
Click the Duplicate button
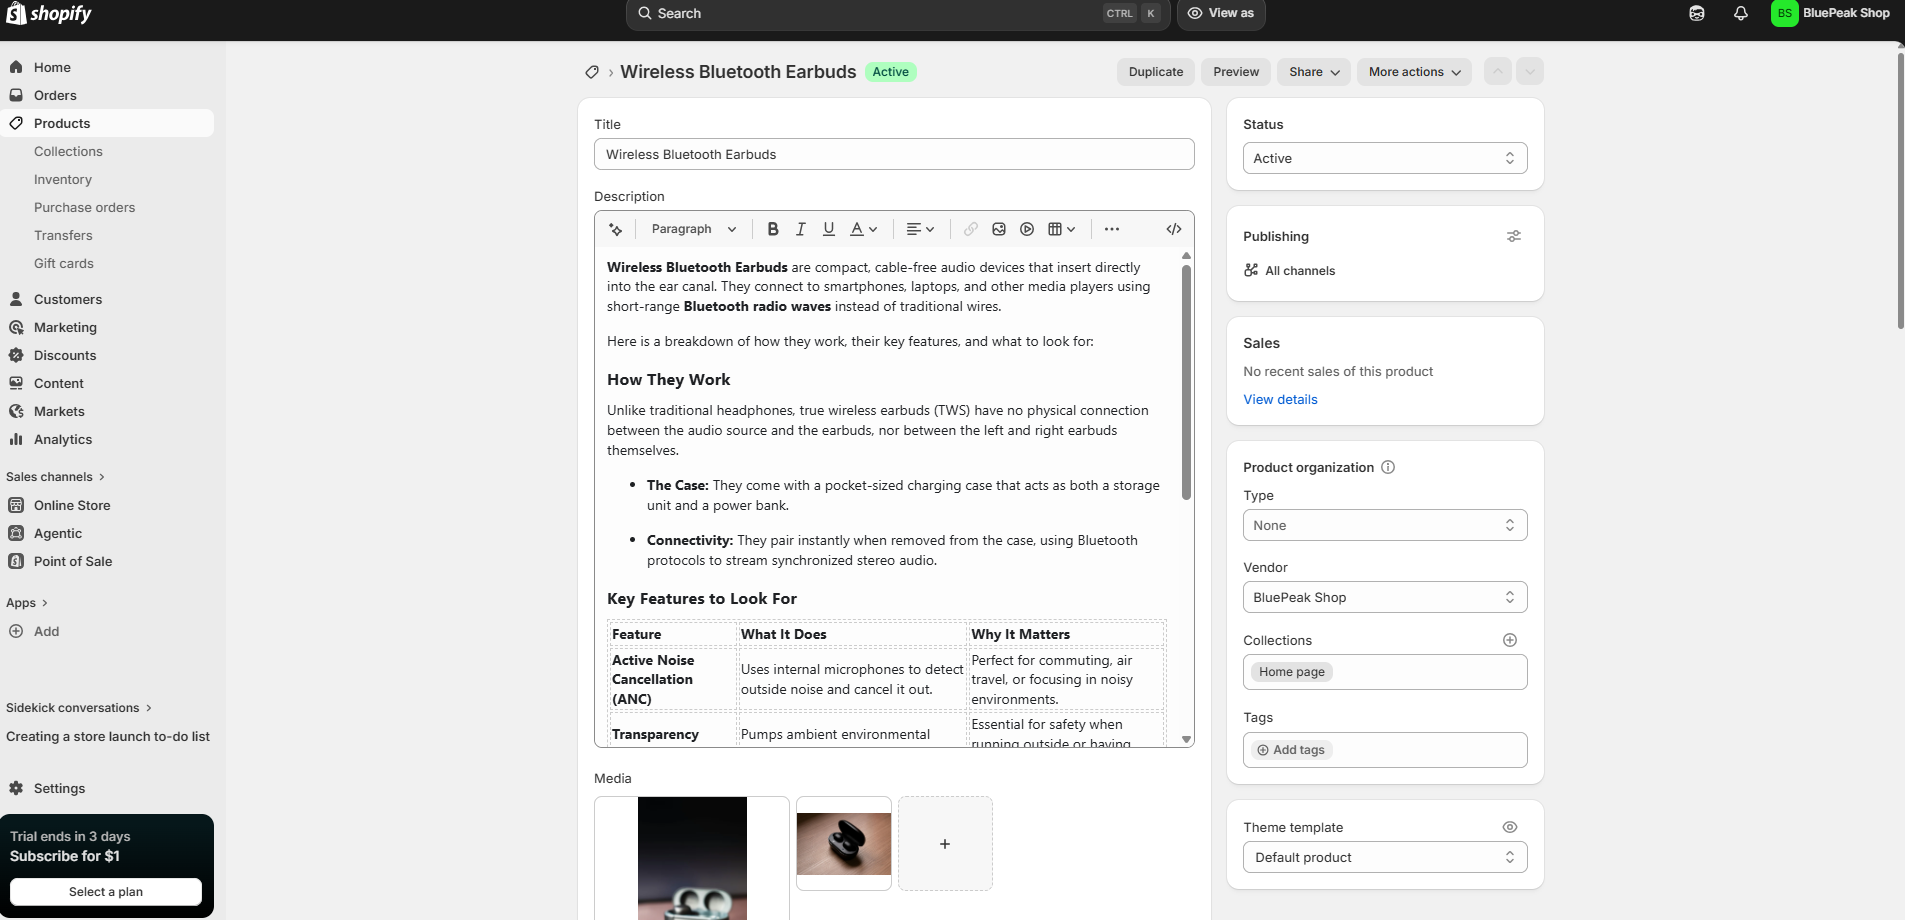pos(1156,72)
